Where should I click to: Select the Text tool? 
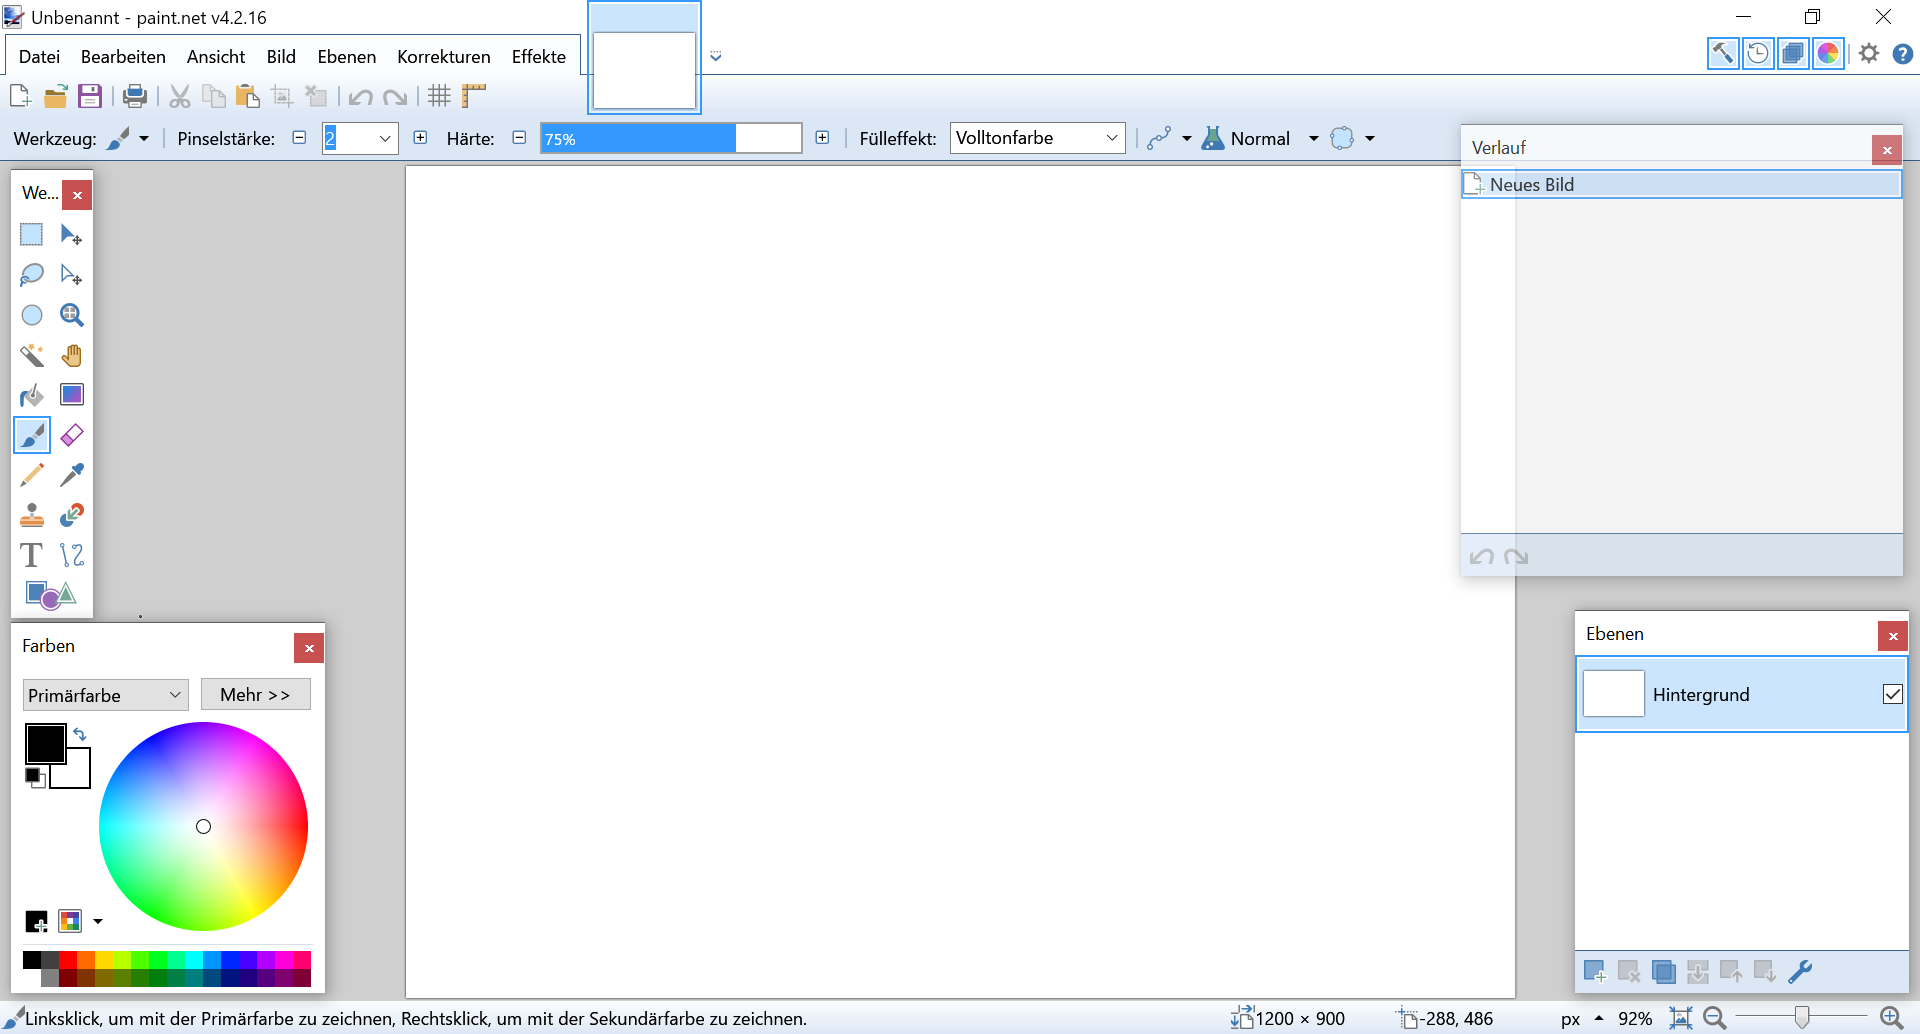32,555
